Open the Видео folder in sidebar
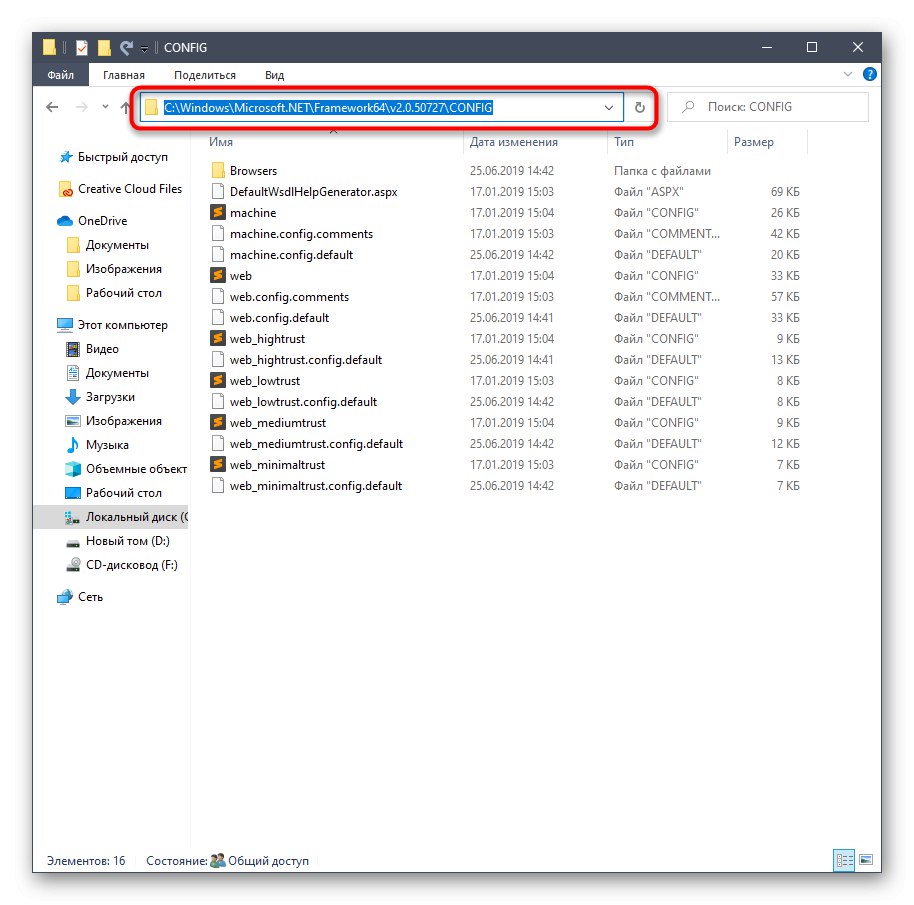This screenshot has width=914, height=905. click(x=92, y=349)
